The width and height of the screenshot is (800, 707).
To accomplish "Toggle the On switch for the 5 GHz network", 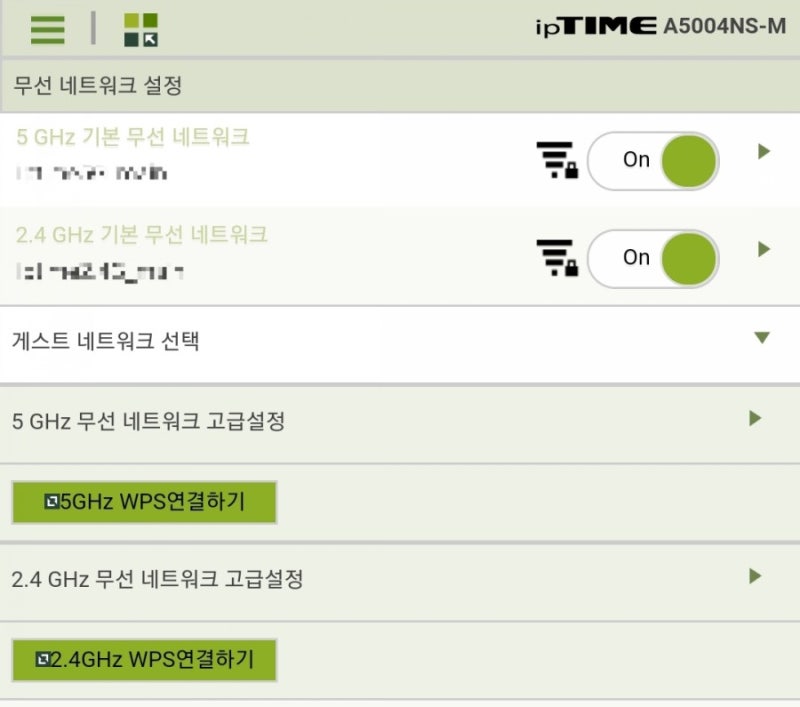I will coord(655,160).
